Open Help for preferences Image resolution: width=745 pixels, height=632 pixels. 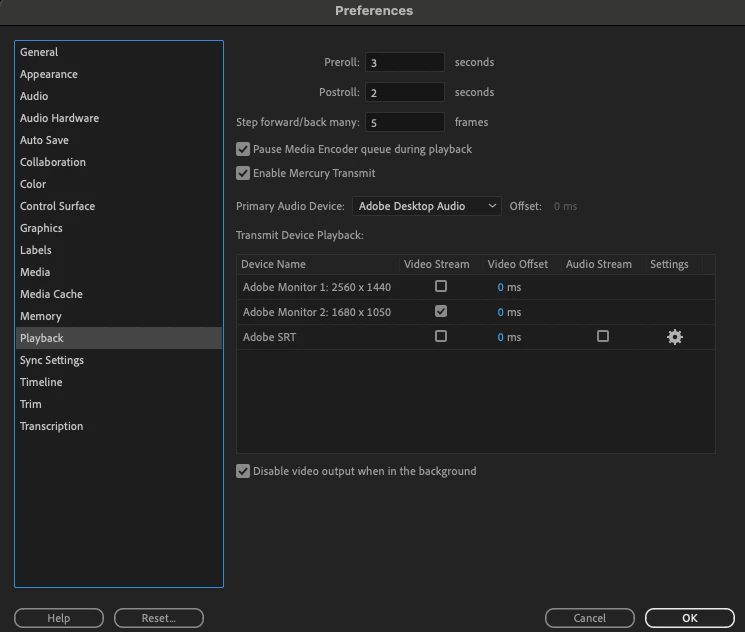point(59,618)
